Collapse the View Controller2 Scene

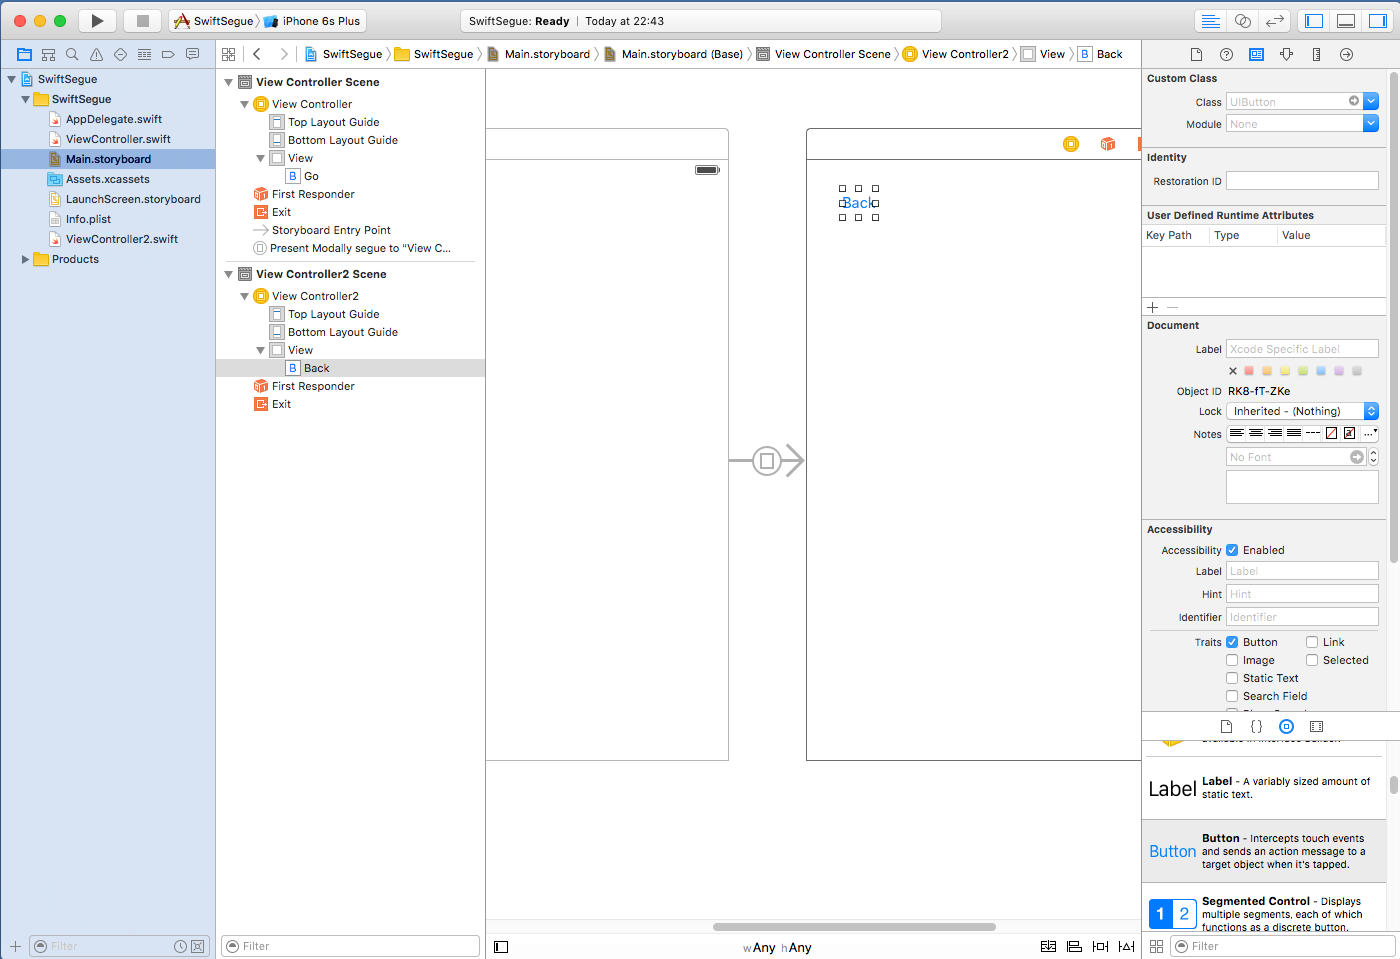[x=228, y=274]
